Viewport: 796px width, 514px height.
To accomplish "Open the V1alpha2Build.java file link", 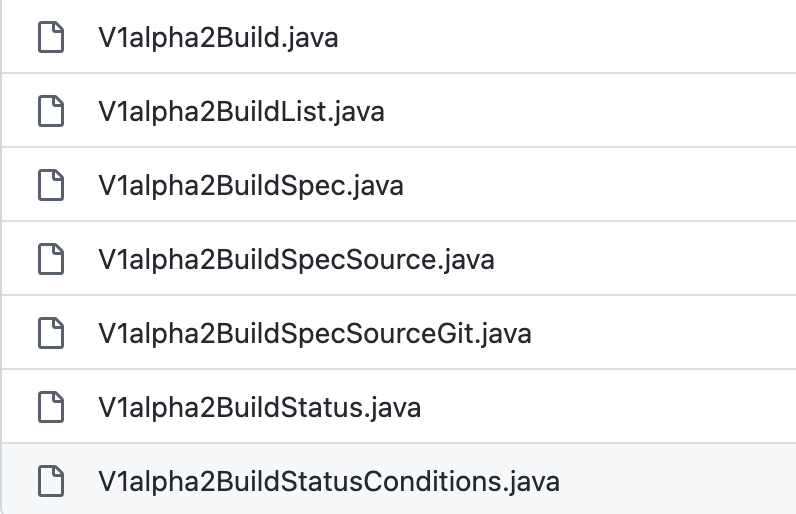I will (218, 38).
